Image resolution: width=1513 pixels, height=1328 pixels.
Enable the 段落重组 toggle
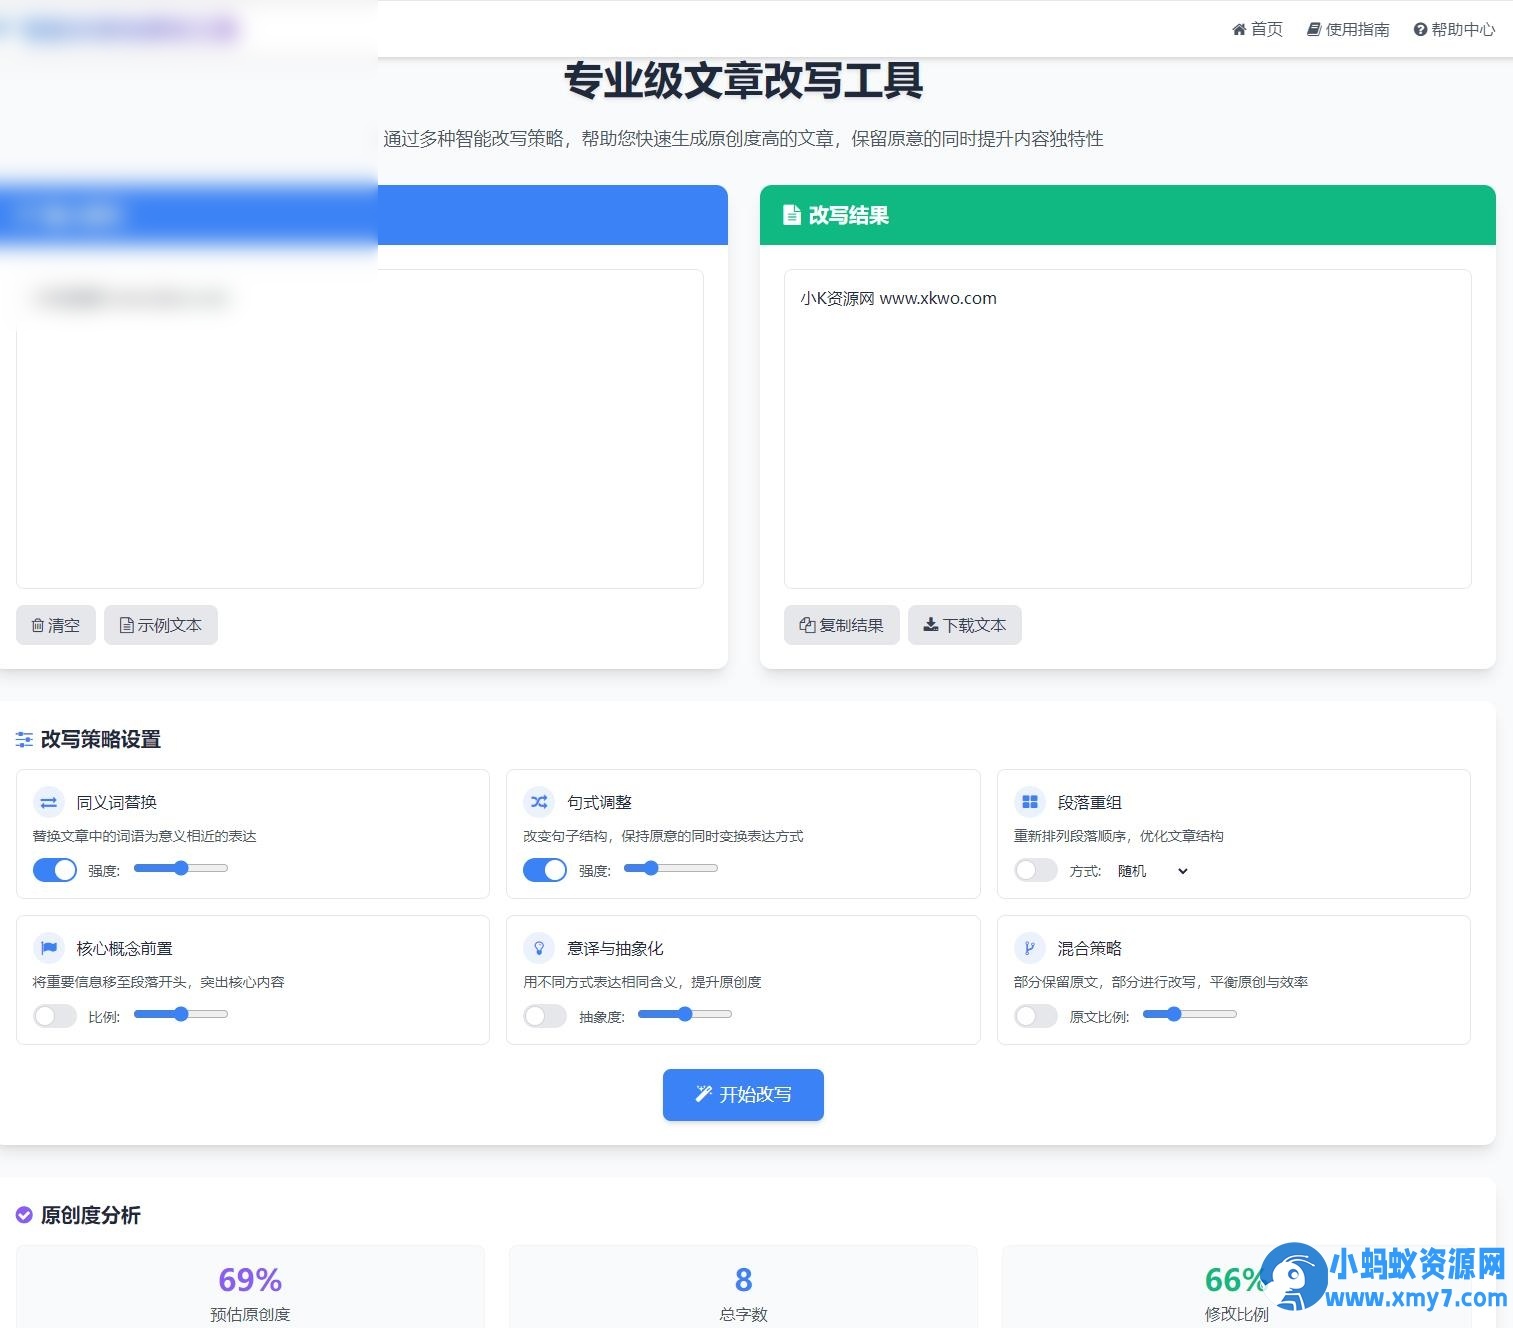point(1035,869)
